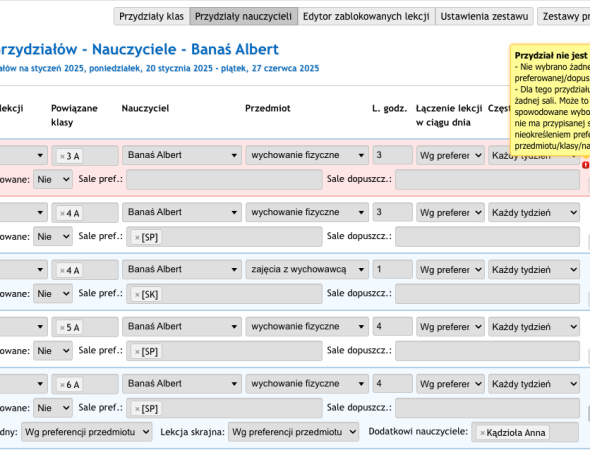The image size is (590, 450).
Task: Remove additional teacher Kądzioła Anna tag
Action: pyautogui.click(x=482, y=433)
